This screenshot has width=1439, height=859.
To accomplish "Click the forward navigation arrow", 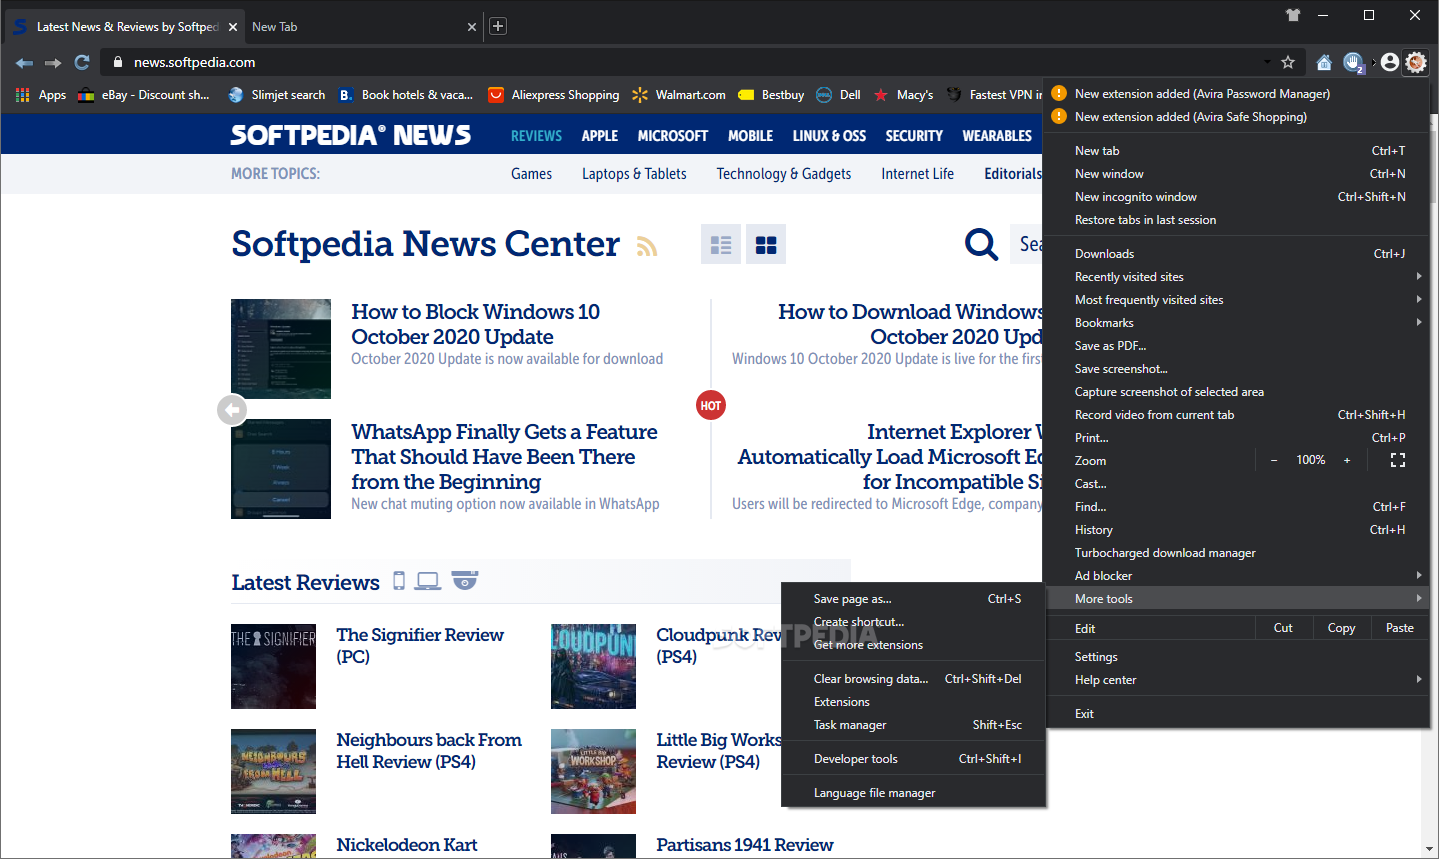I will (x=53, y=62).
